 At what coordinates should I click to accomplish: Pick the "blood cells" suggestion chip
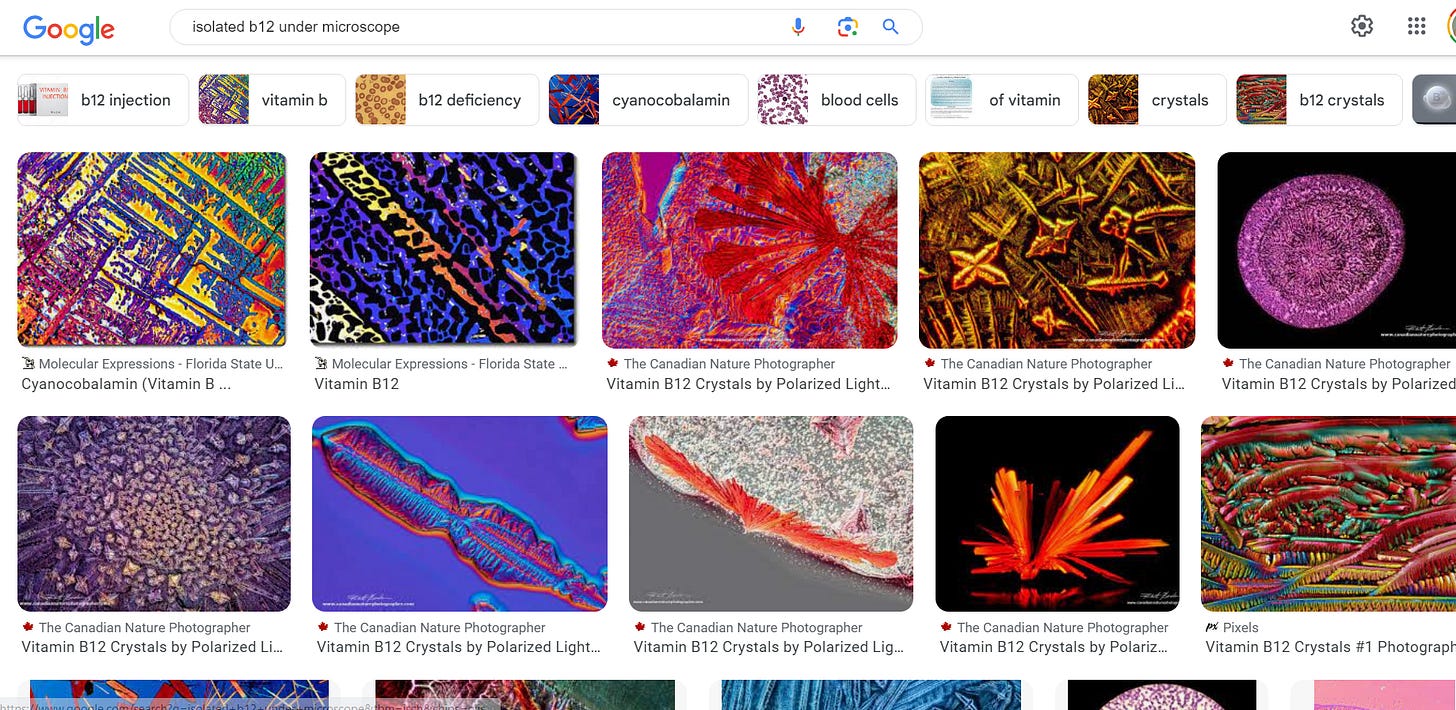[836, 100]
